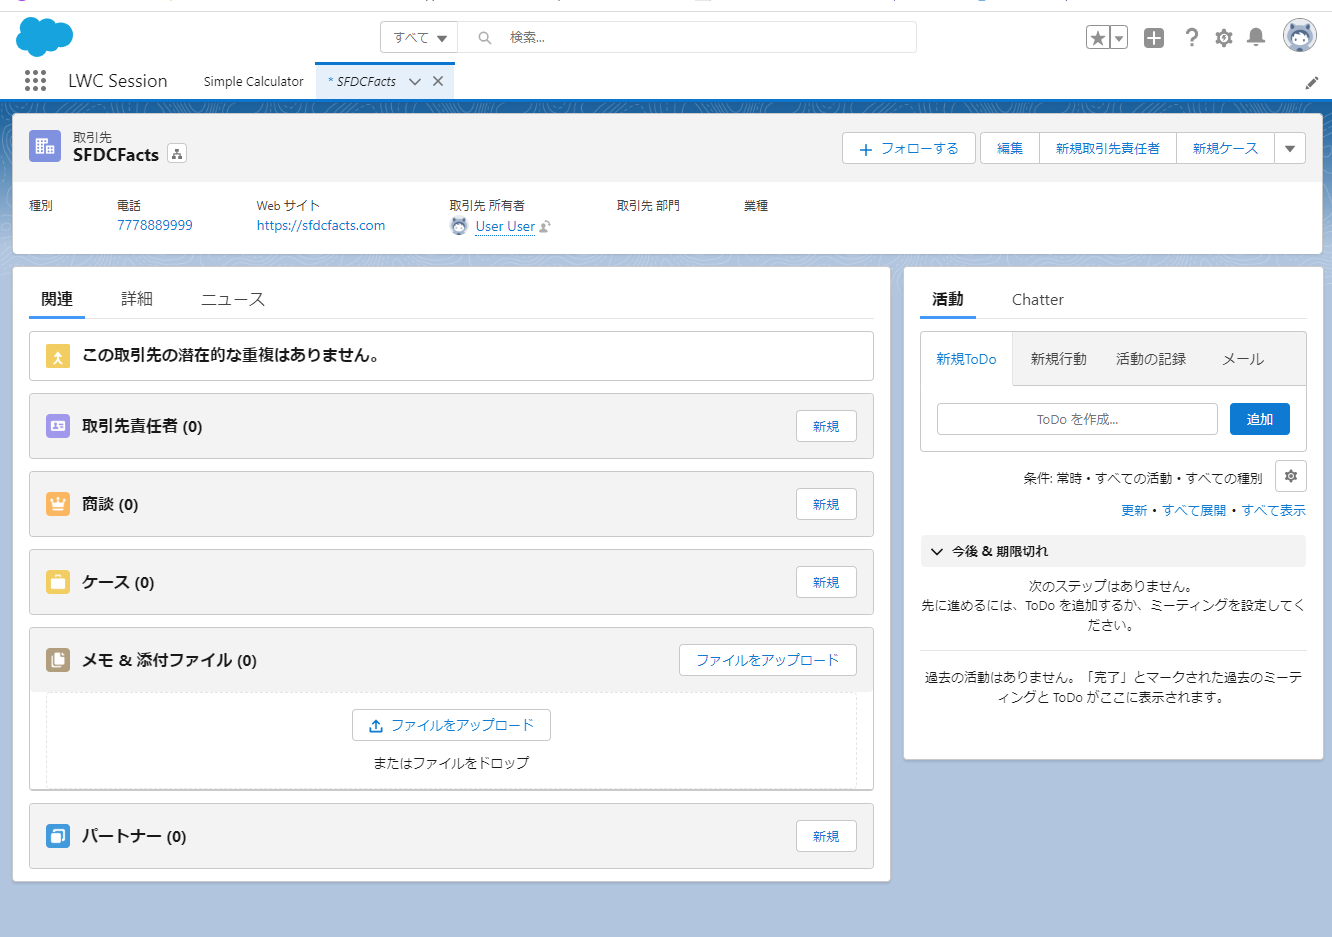Switch to the ニュース tab

click(233, 299)
